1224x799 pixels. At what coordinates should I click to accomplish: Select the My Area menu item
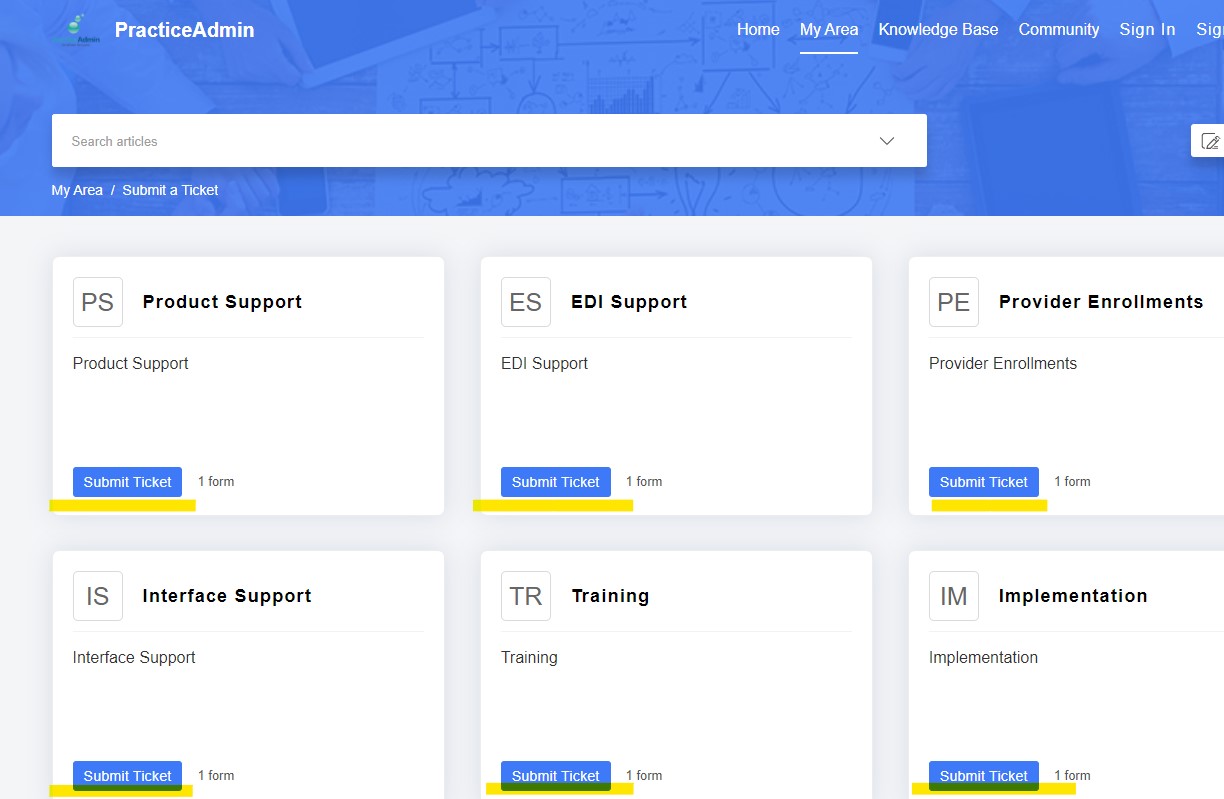829,30
